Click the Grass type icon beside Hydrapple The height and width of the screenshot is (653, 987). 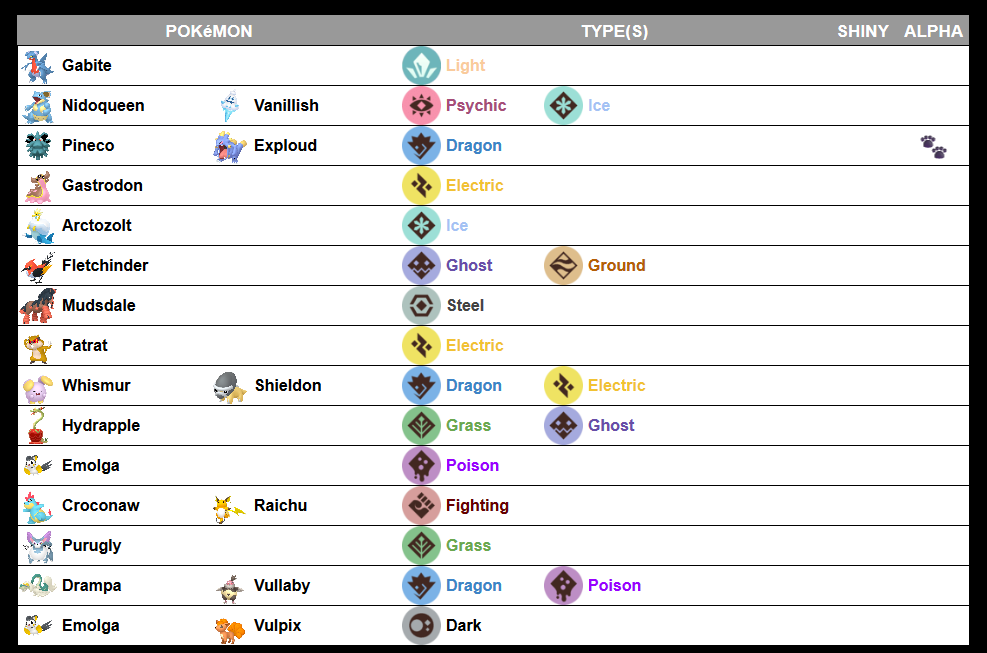(421, 426)
